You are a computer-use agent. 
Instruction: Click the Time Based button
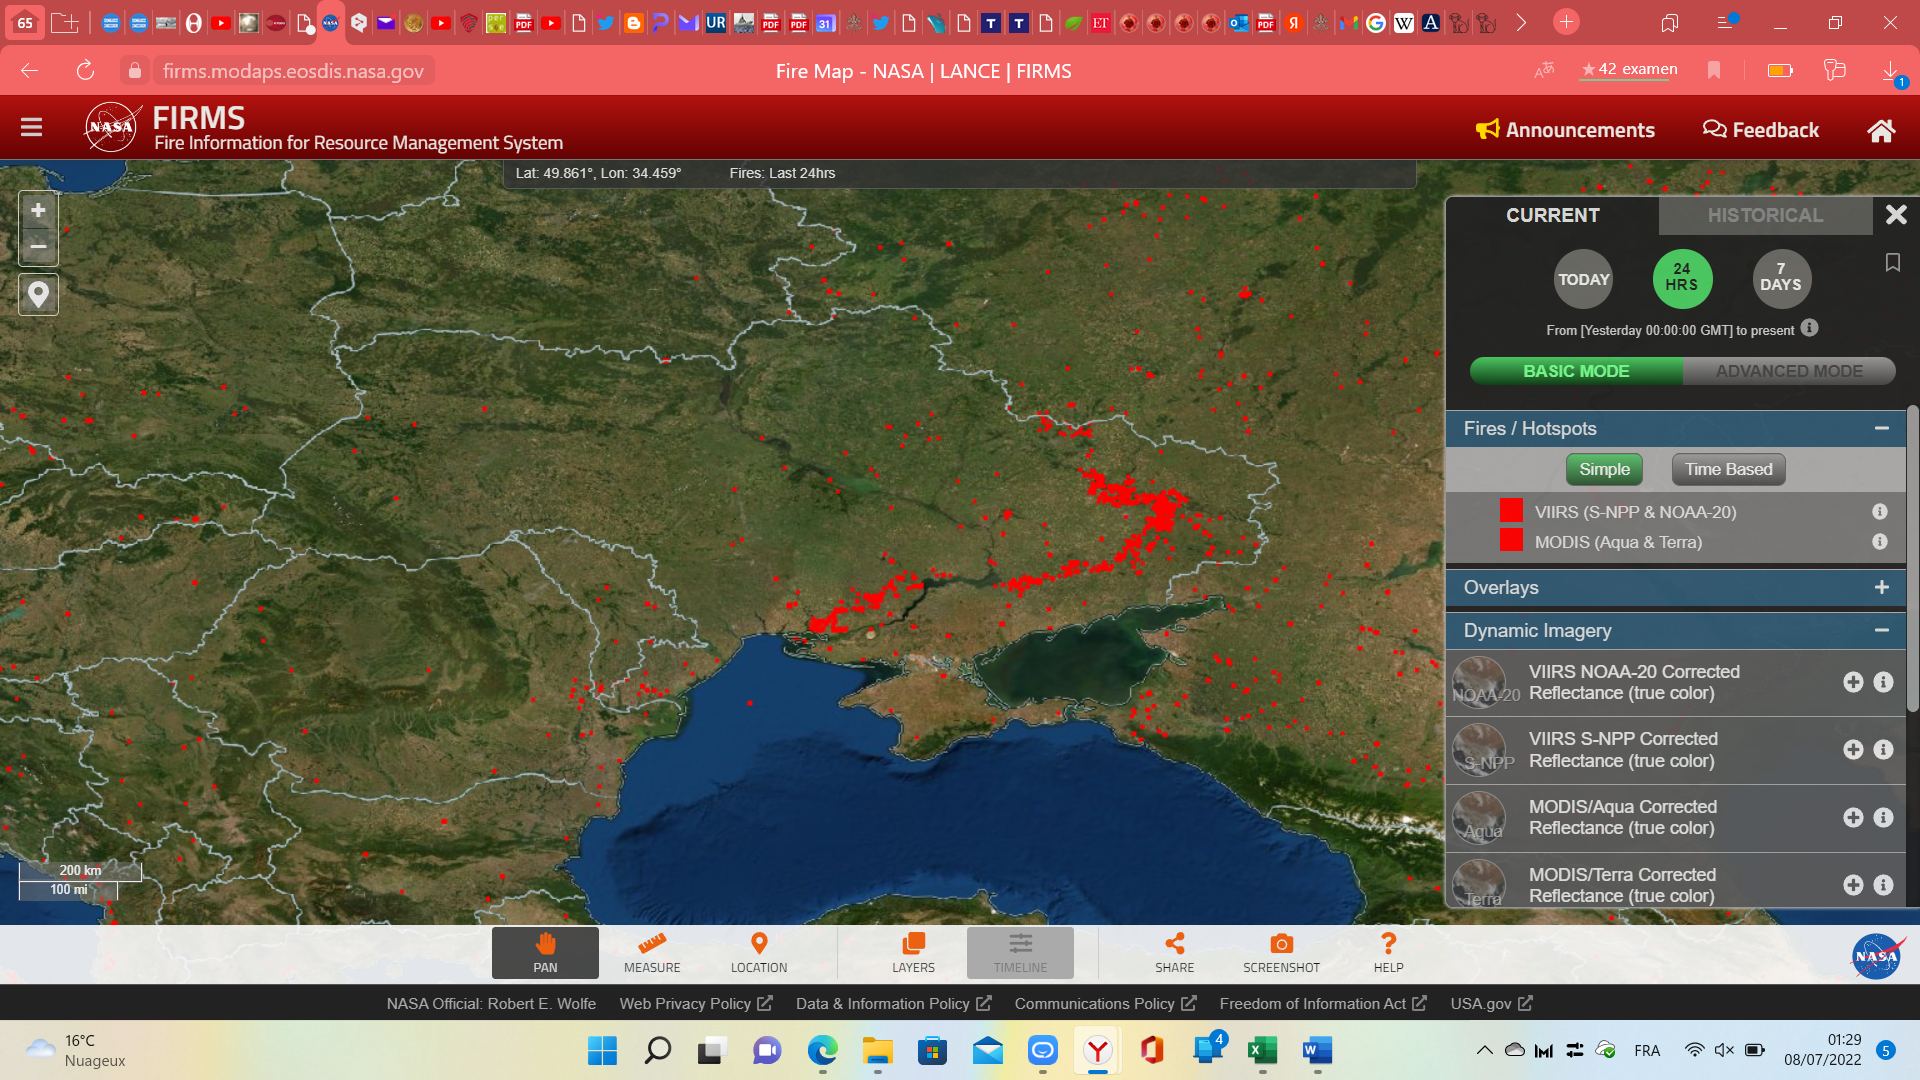pos(1728,469)
